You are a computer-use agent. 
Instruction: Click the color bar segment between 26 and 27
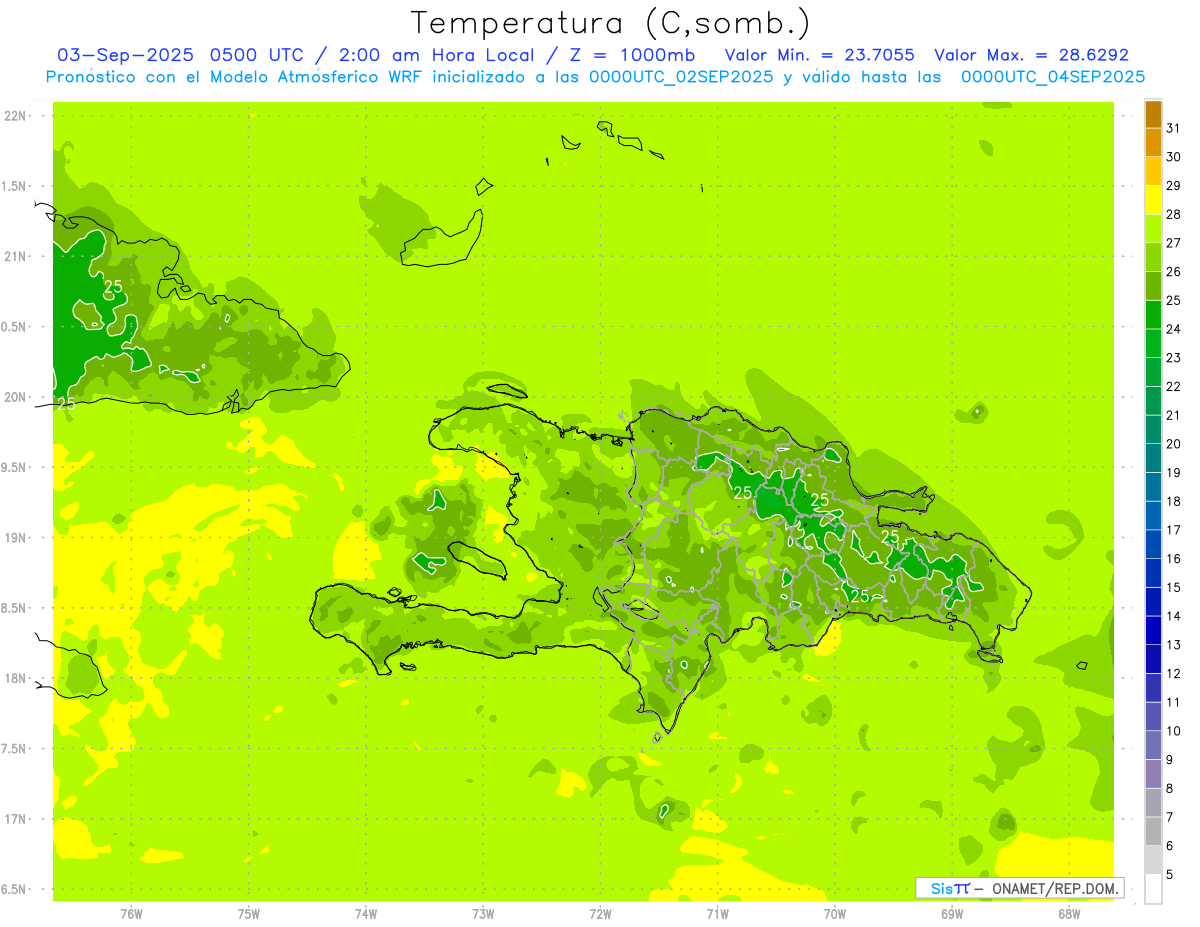pos(1153,258)
